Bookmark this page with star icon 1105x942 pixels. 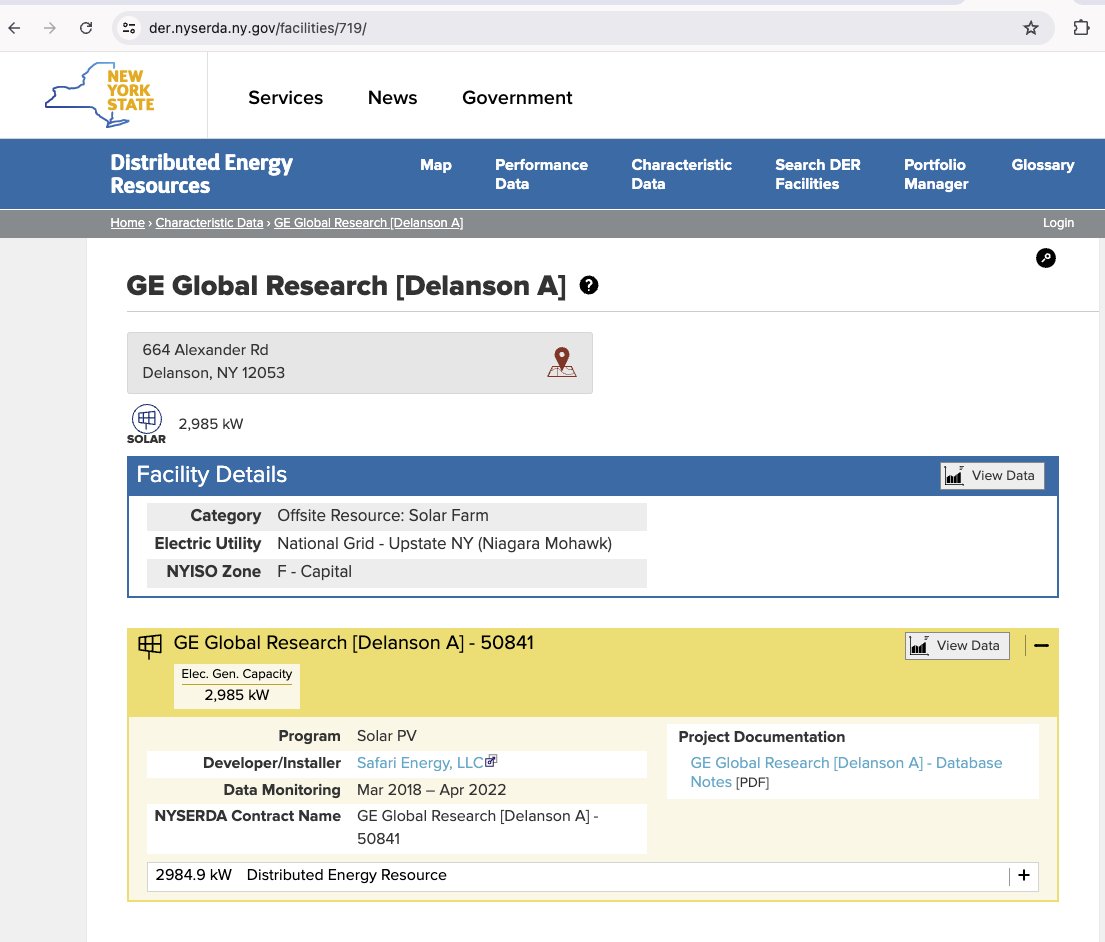pos(1030,28)
